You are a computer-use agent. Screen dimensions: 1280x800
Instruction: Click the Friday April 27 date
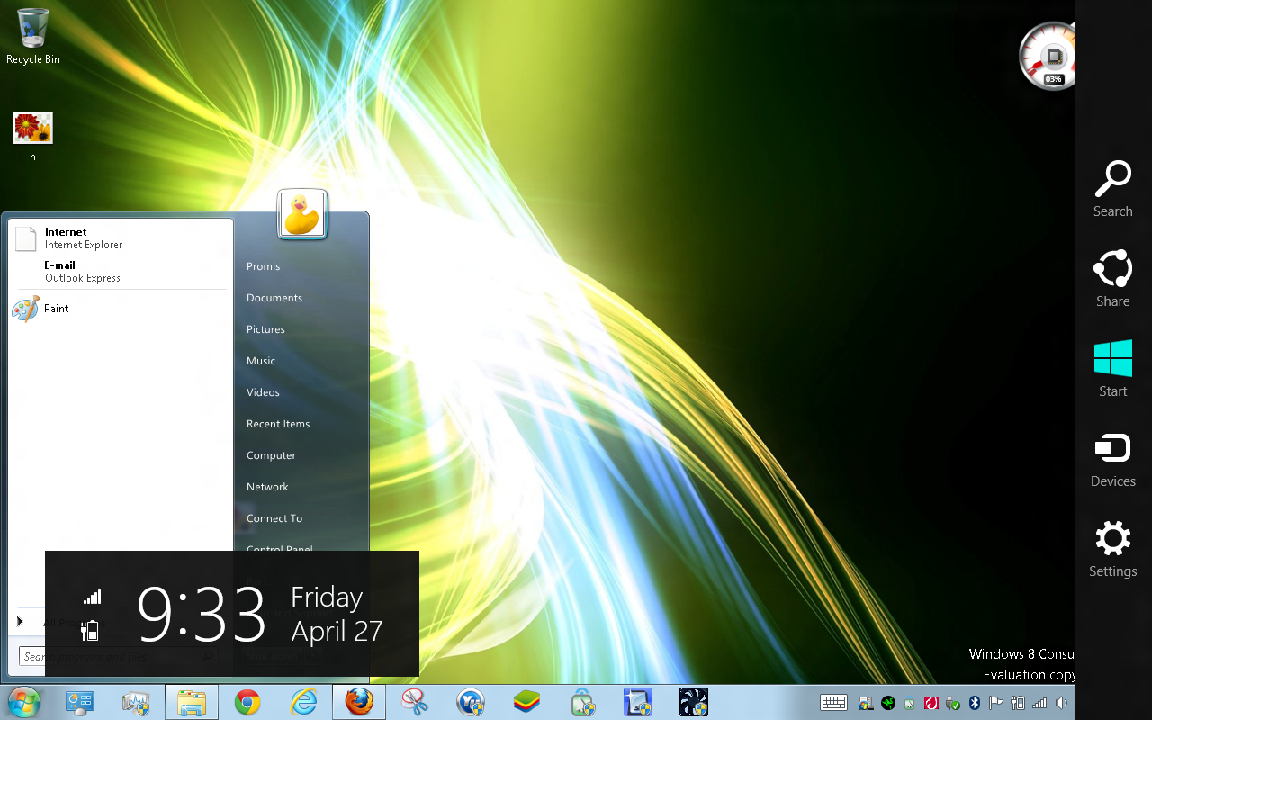click(x=337, y=614)
